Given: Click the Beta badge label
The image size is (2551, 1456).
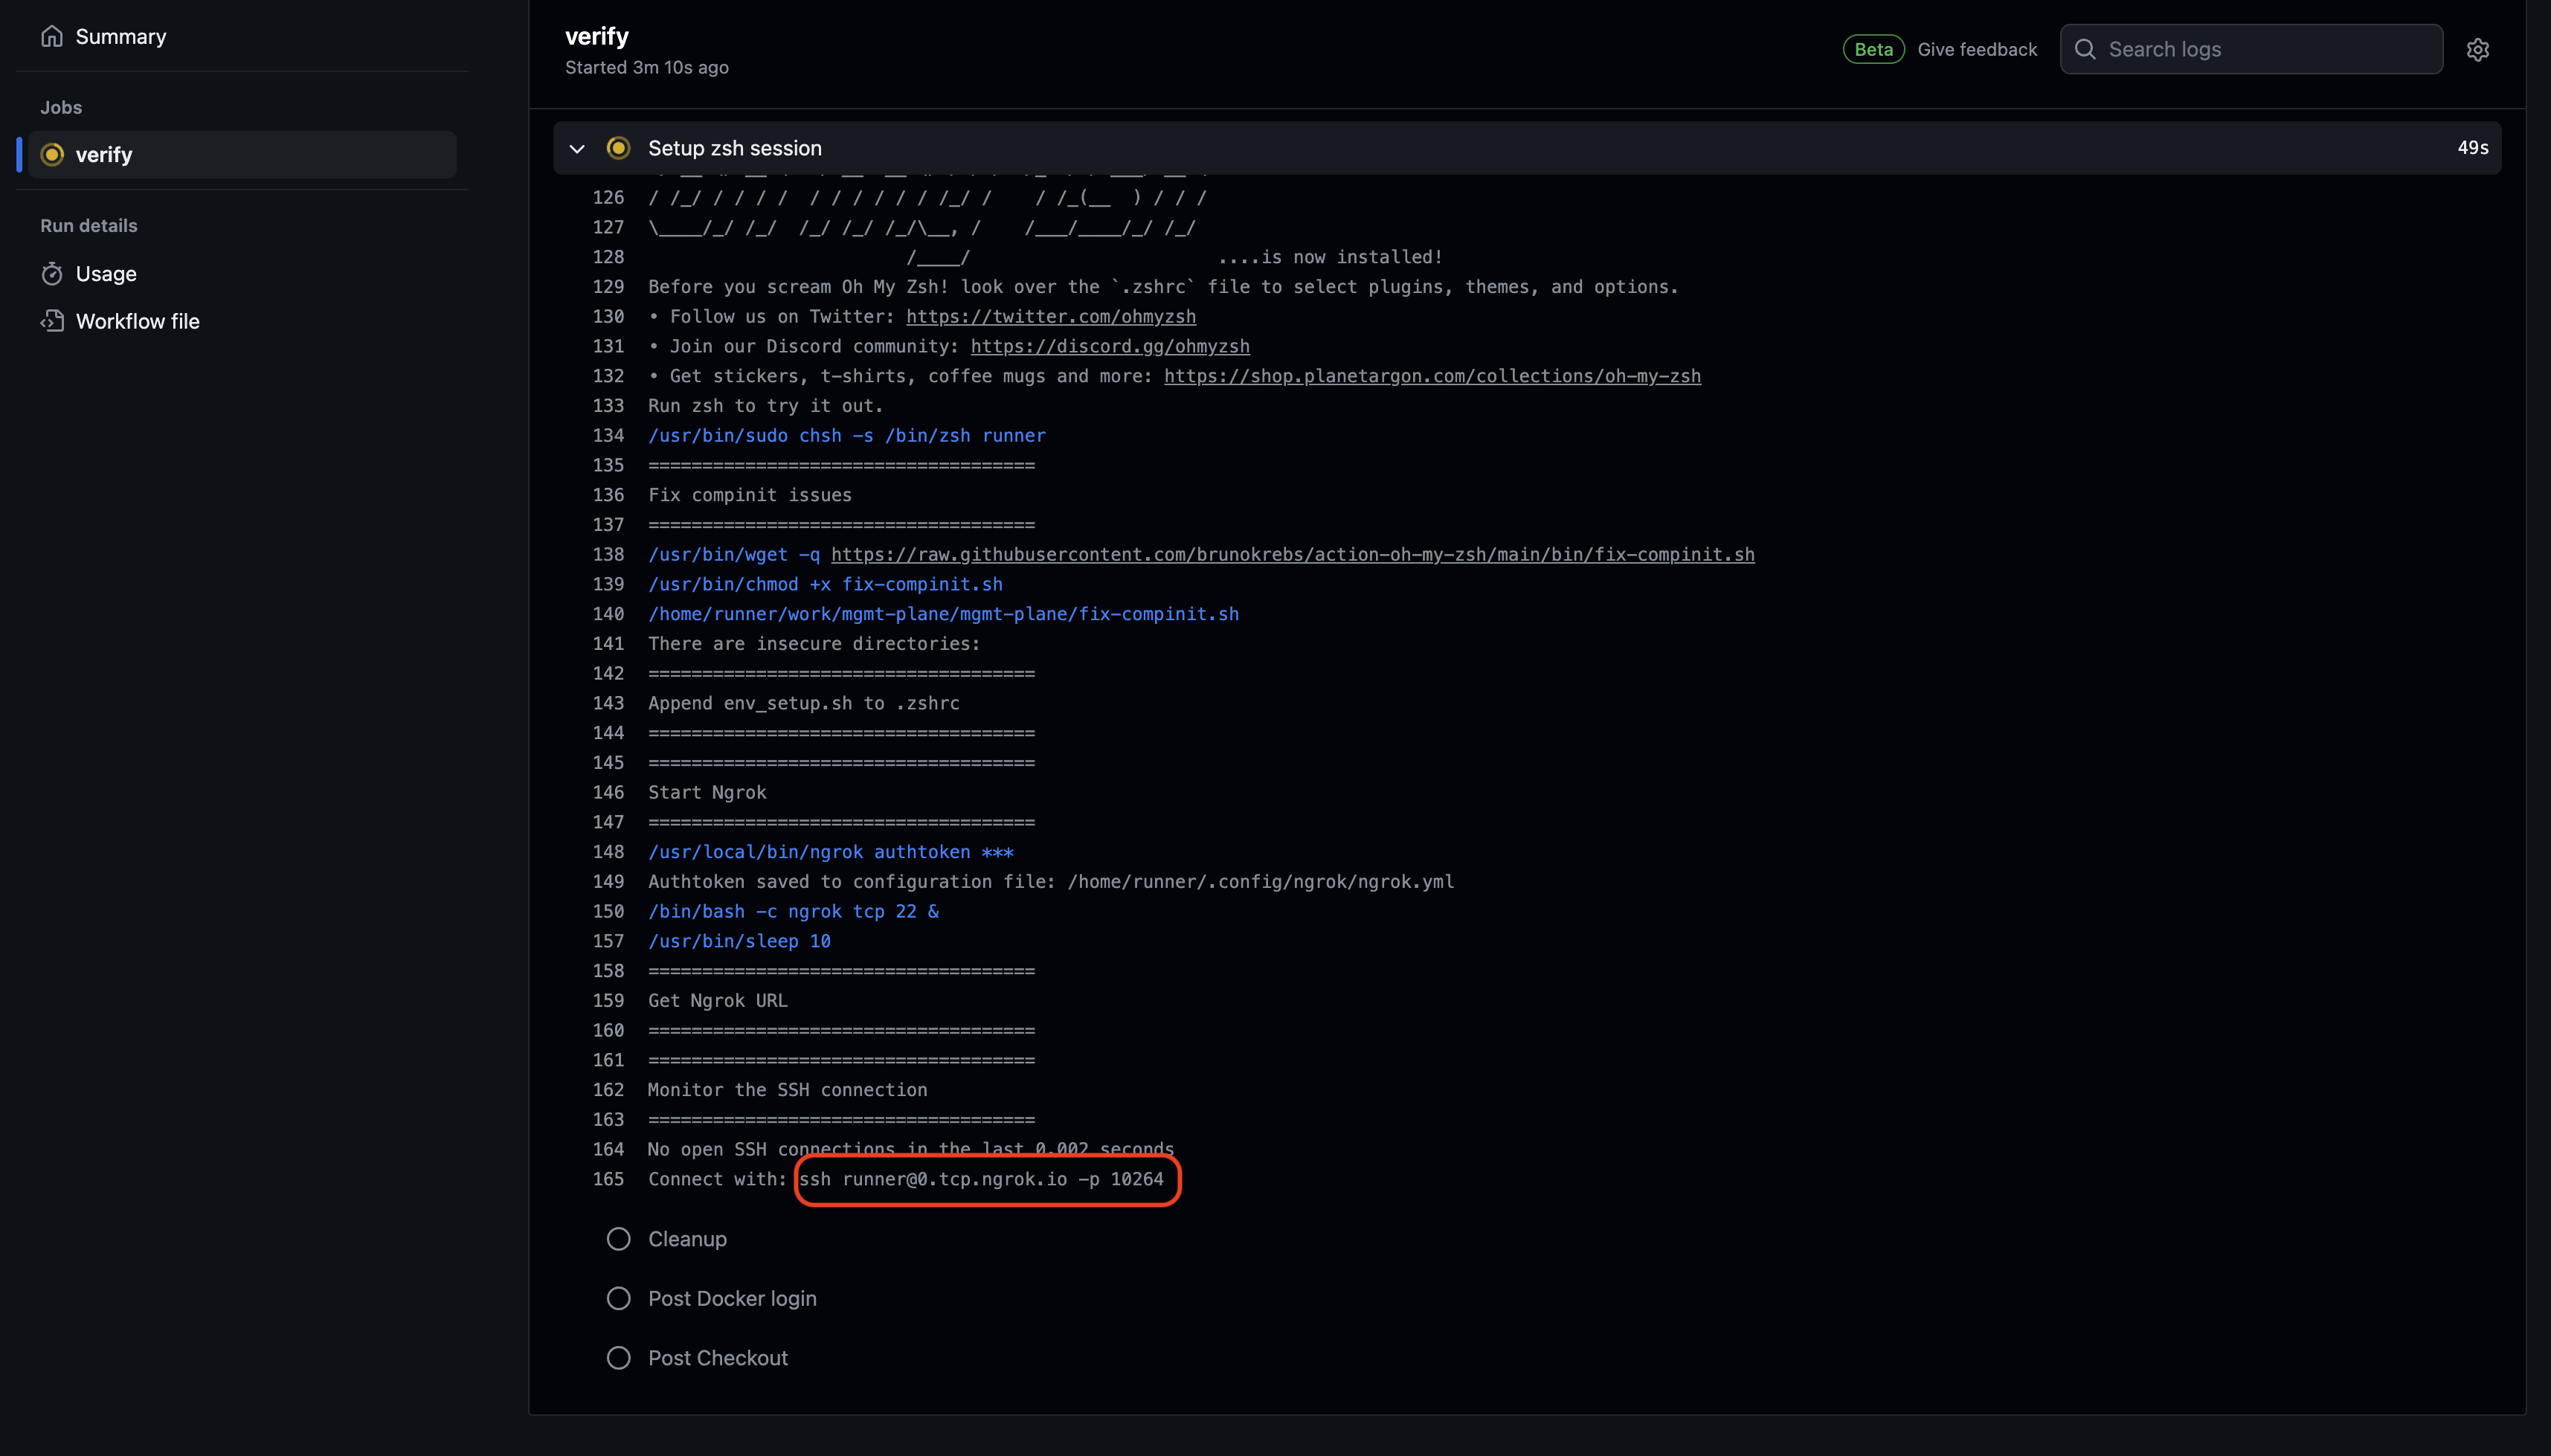Looking at the screenshot, I should coord(1873,49).
